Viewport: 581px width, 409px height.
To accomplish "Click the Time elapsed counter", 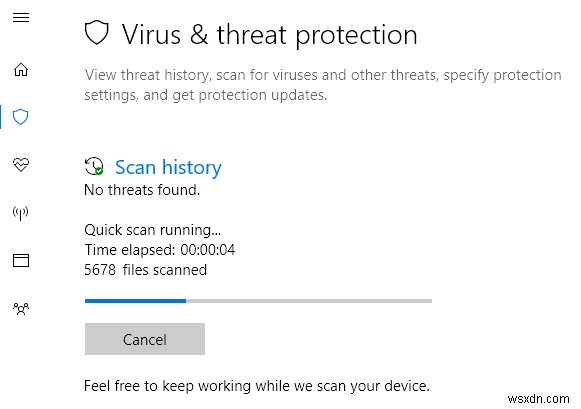I will [x=160, y=250].
